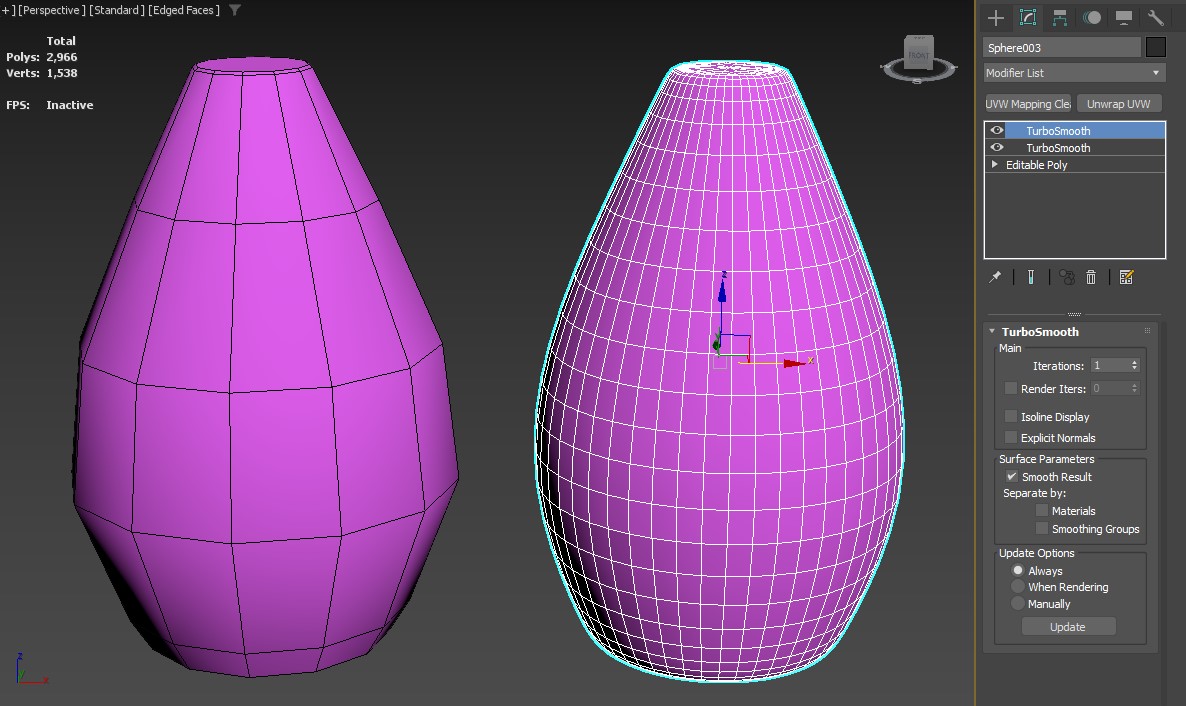1186x706 pixels.
Task: Select the When Rendering update option
Action: tap(1018, 587)
